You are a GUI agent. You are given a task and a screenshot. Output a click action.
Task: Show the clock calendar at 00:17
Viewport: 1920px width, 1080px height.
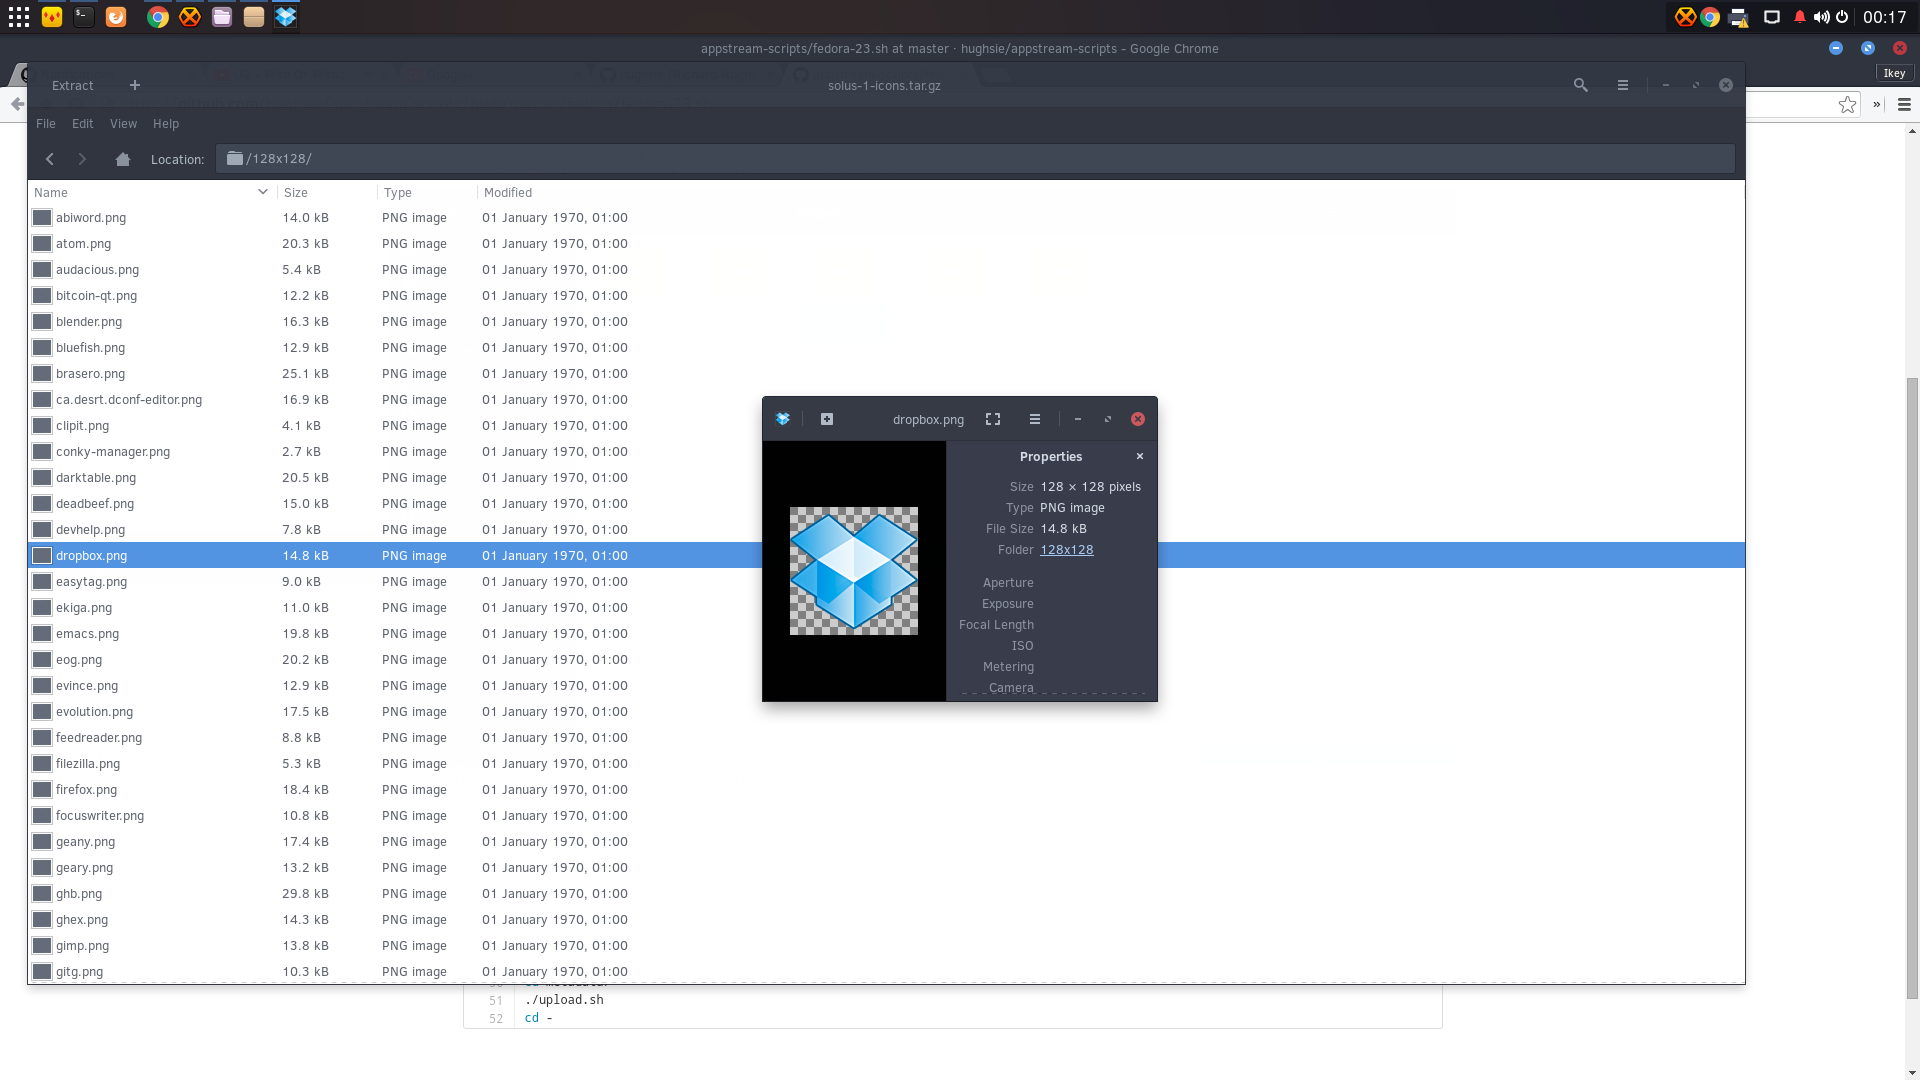1885,17
